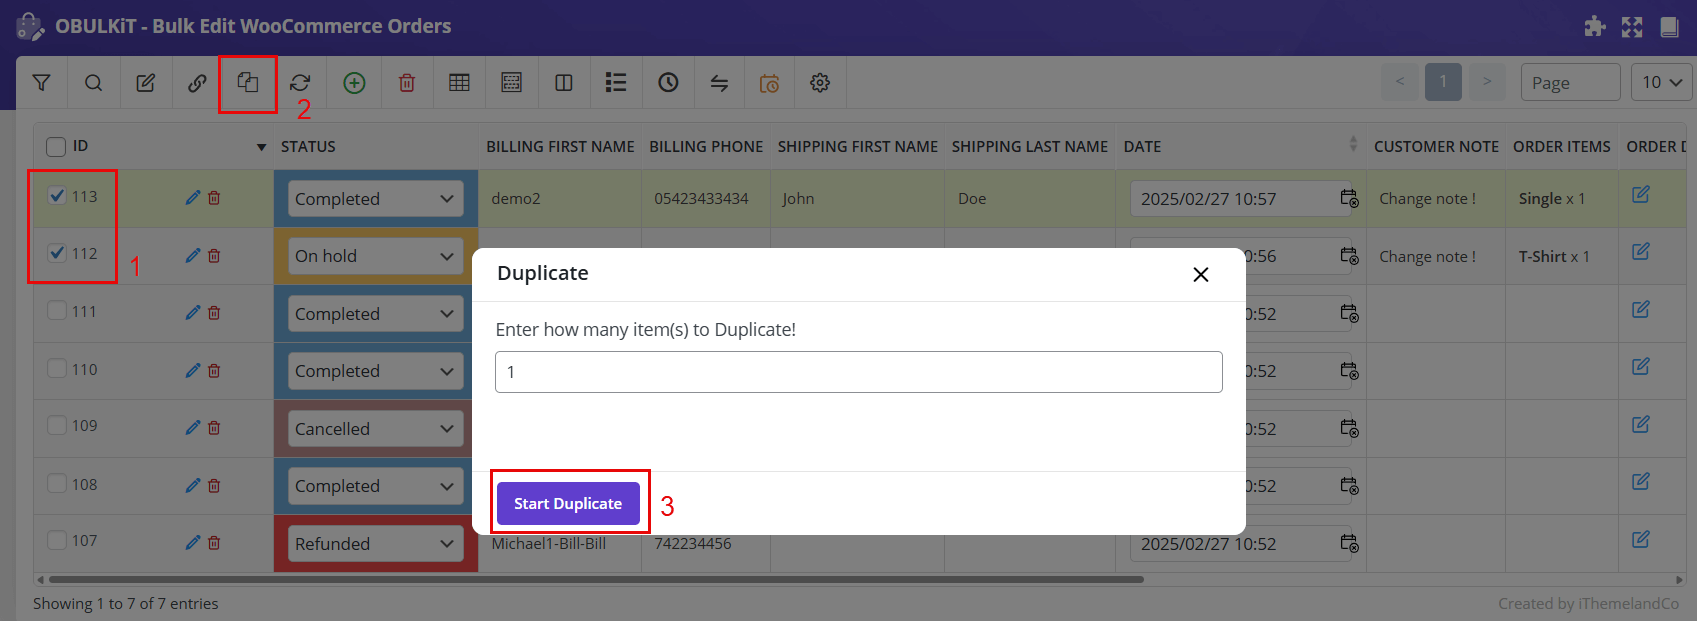Check the order 111 checkbox
1697x621 pixels.
(57, 311)
